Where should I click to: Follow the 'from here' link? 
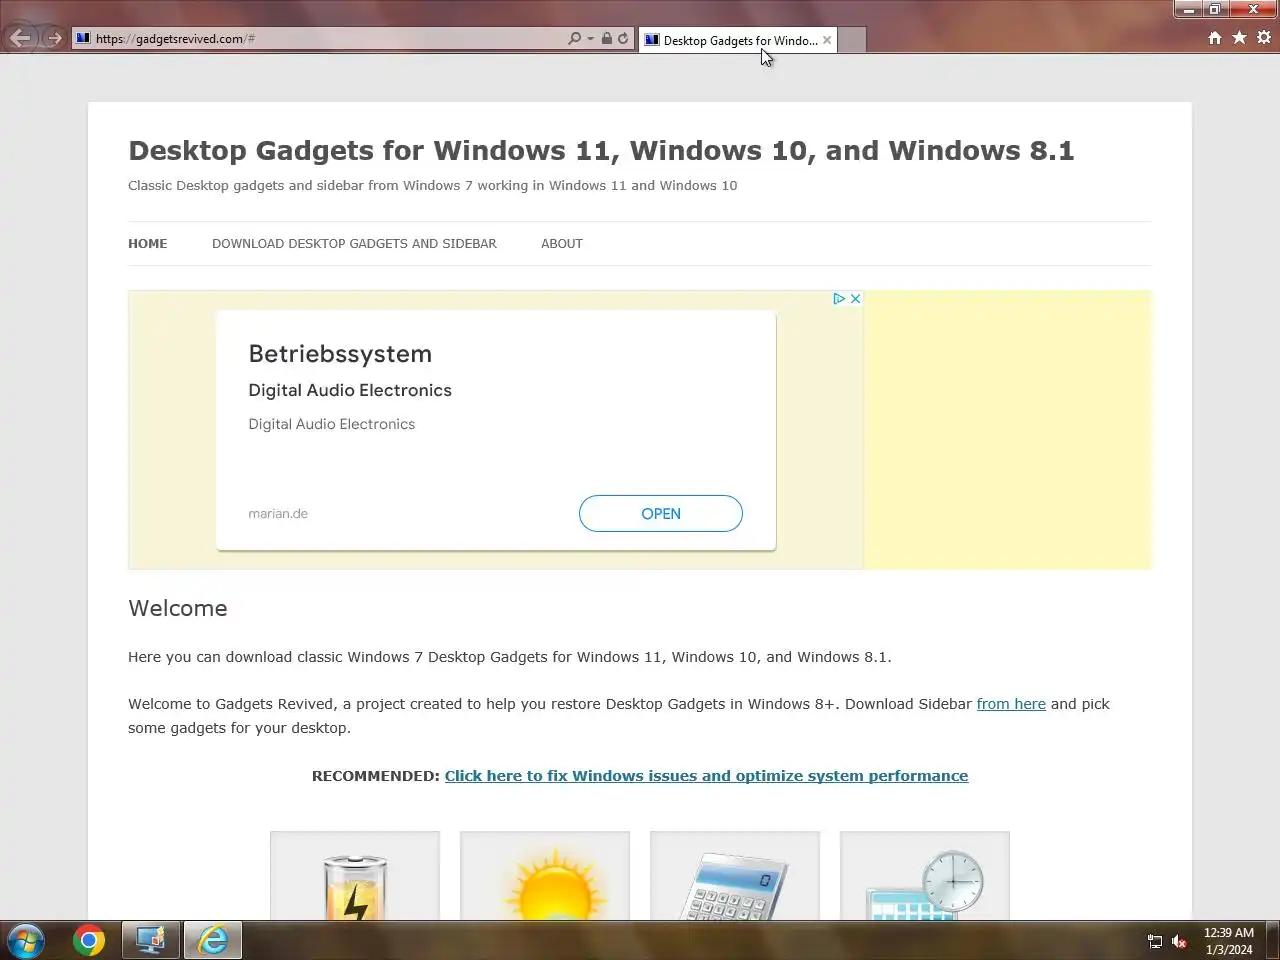pyautogui.click(x=1011, y=704)
